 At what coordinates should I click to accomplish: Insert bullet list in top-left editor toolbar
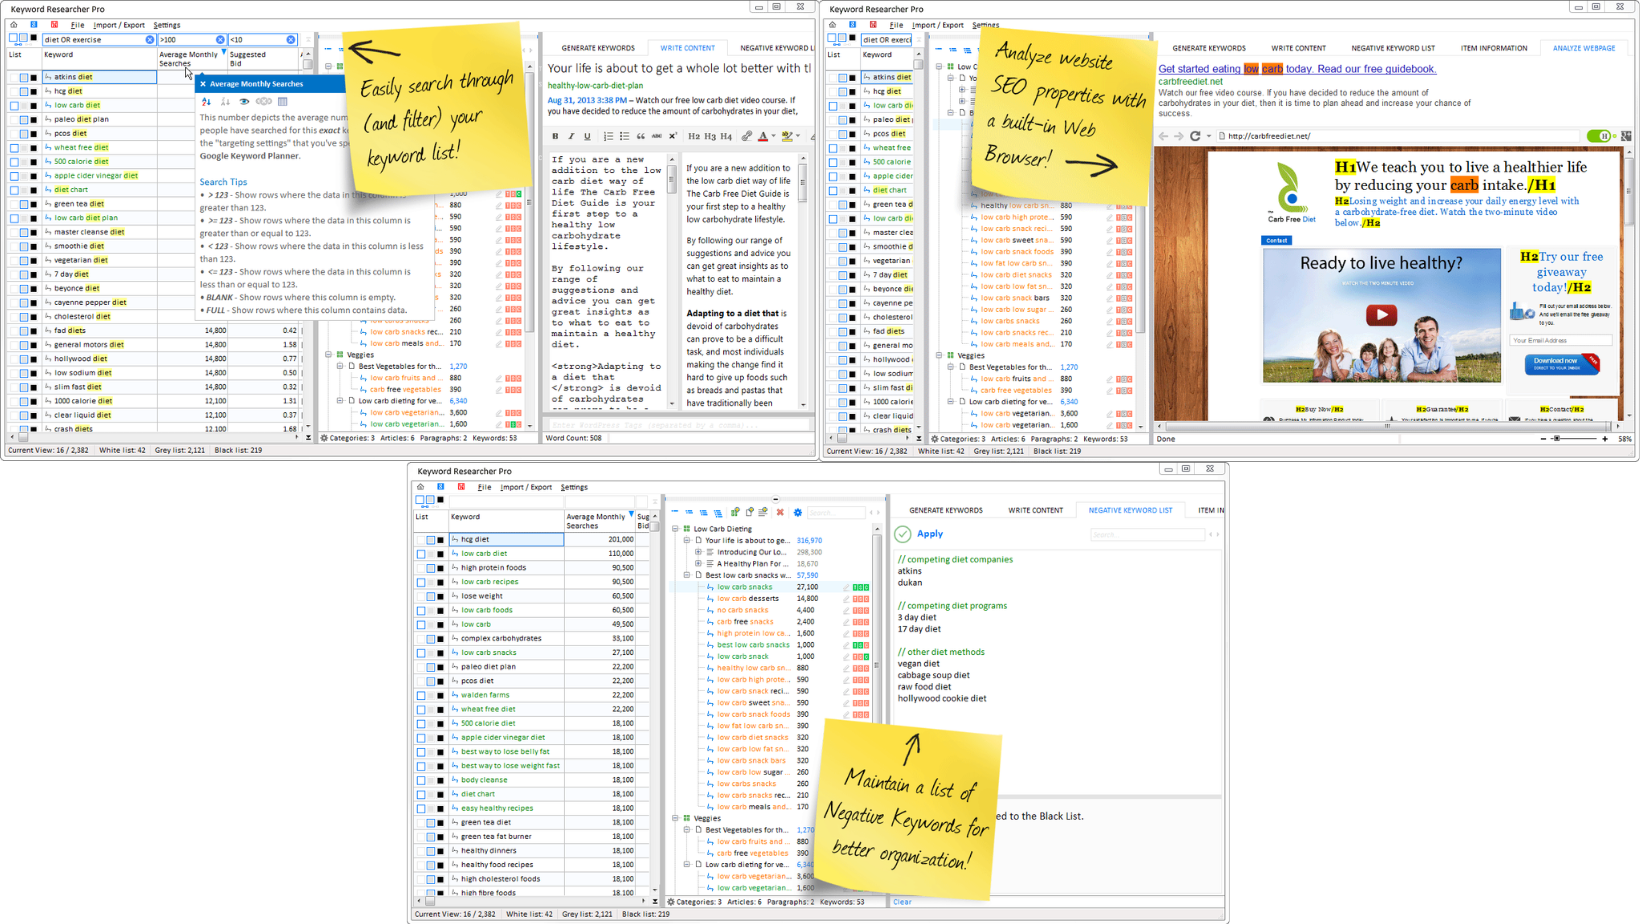click(x=624, y=136)
